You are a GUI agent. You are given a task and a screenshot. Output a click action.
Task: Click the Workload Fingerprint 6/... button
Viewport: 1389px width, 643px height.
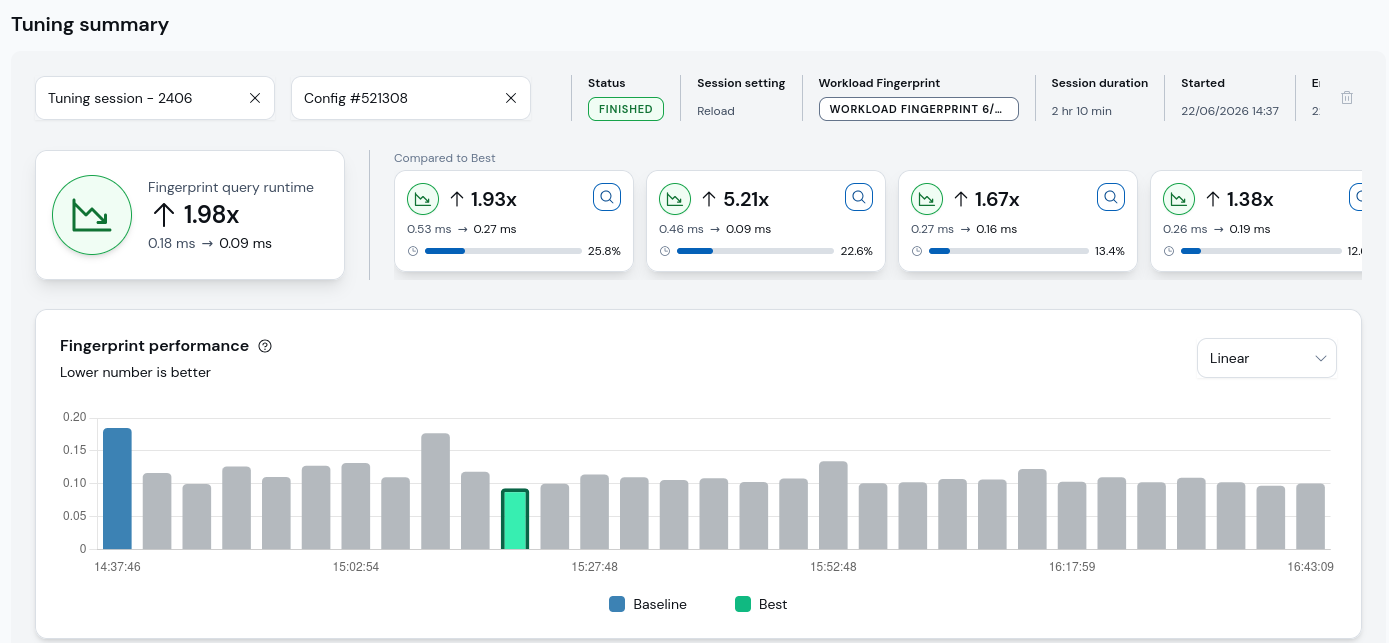pyautogui.click(x=919, y=109)
